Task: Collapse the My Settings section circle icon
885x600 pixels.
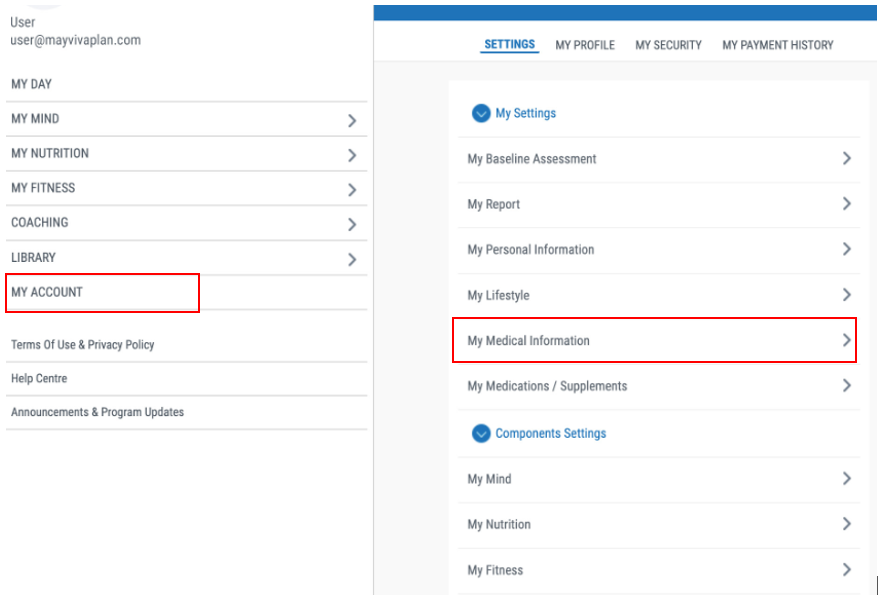Action: click(x=481, y=114)
